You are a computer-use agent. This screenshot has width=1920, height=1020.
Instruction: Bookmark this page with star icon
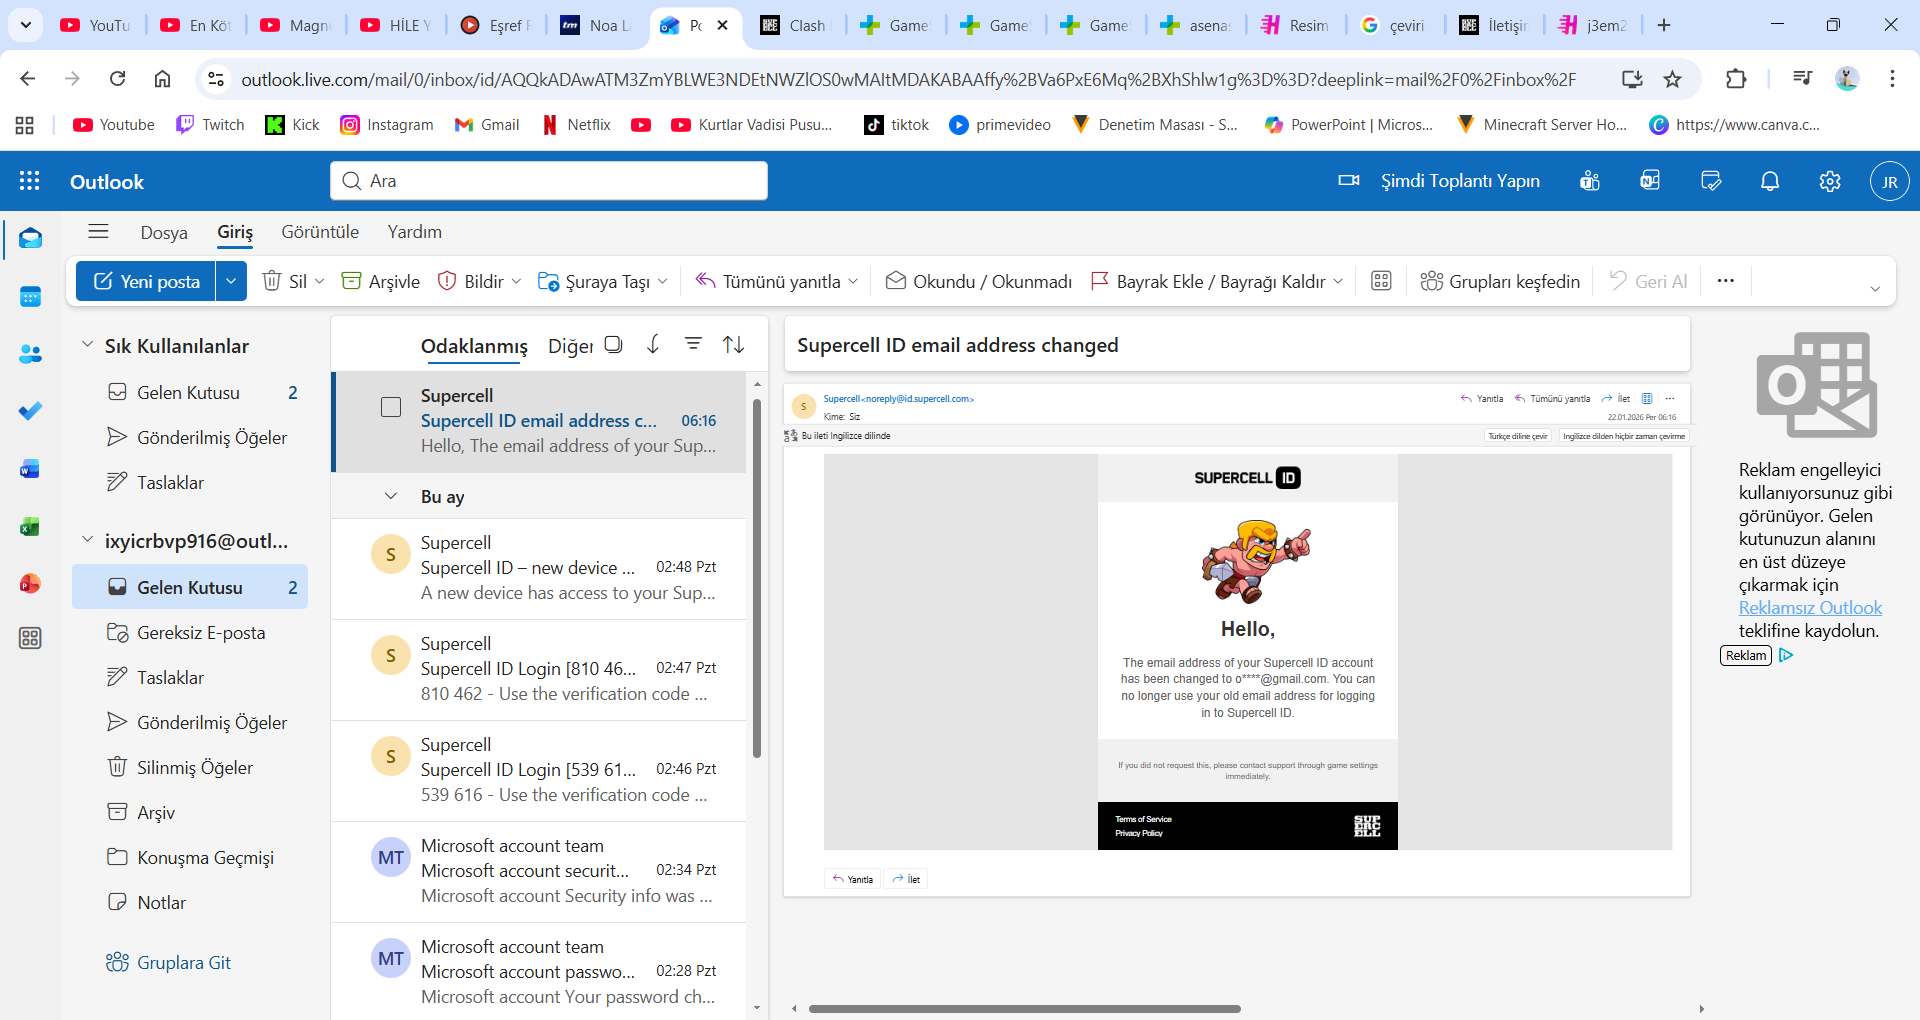tap(1672, 79)
